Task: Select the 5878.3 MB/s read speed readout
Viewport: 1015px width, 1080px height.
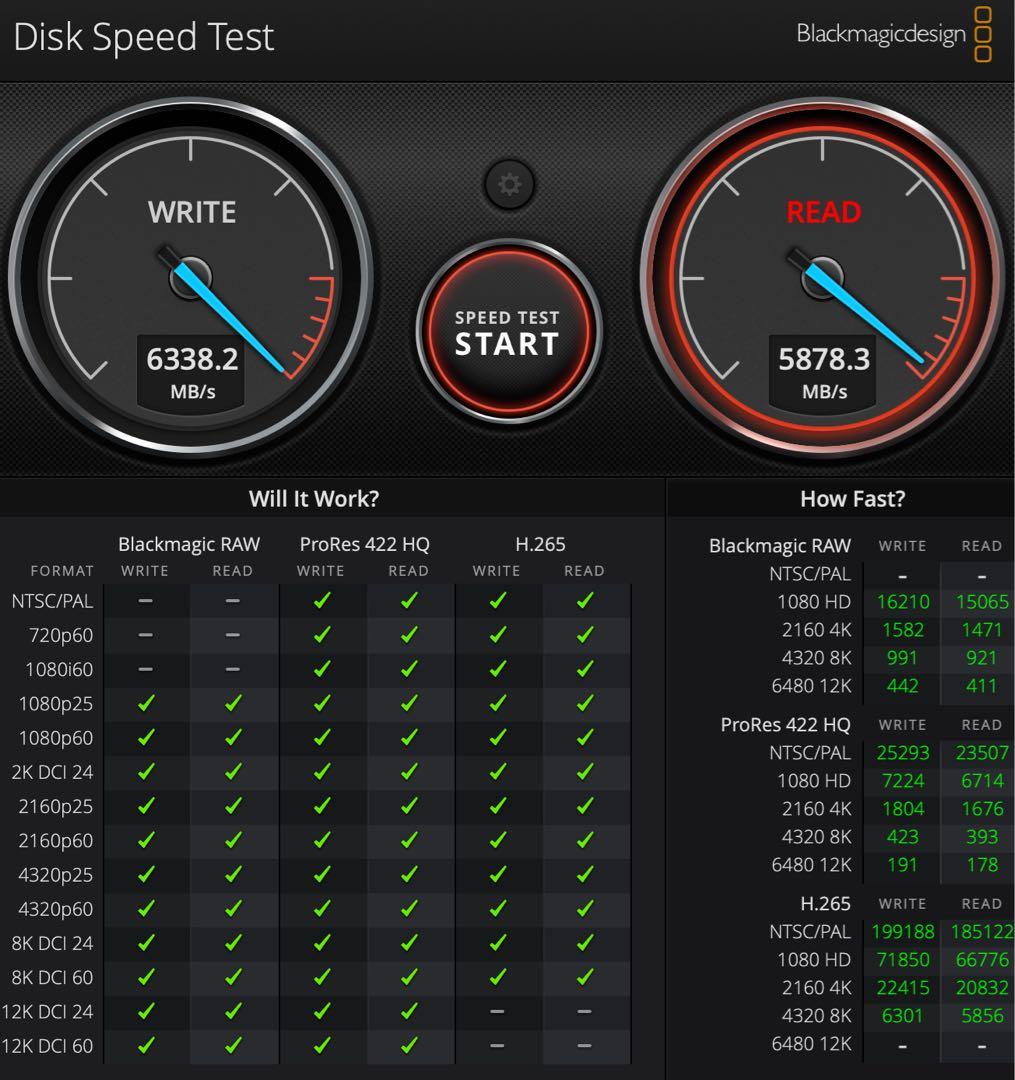Action: (824, 359)
